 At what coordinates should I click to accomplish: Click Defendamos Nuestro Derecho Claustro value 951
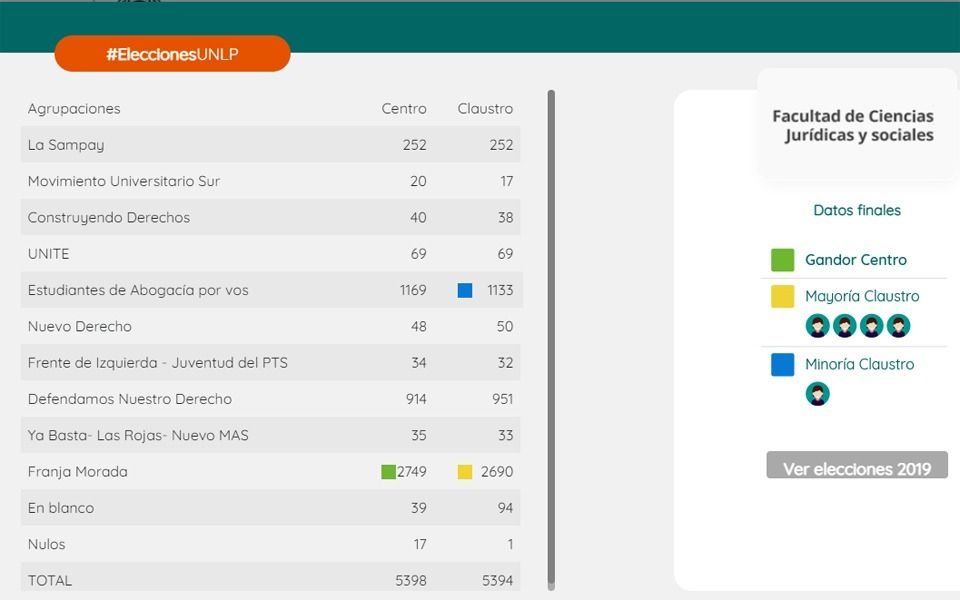(x=503, y=399)
